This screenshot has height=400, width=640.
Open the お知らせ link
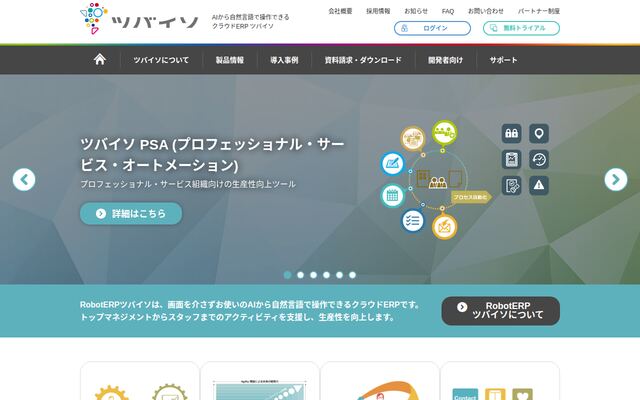tap(416, 11)
